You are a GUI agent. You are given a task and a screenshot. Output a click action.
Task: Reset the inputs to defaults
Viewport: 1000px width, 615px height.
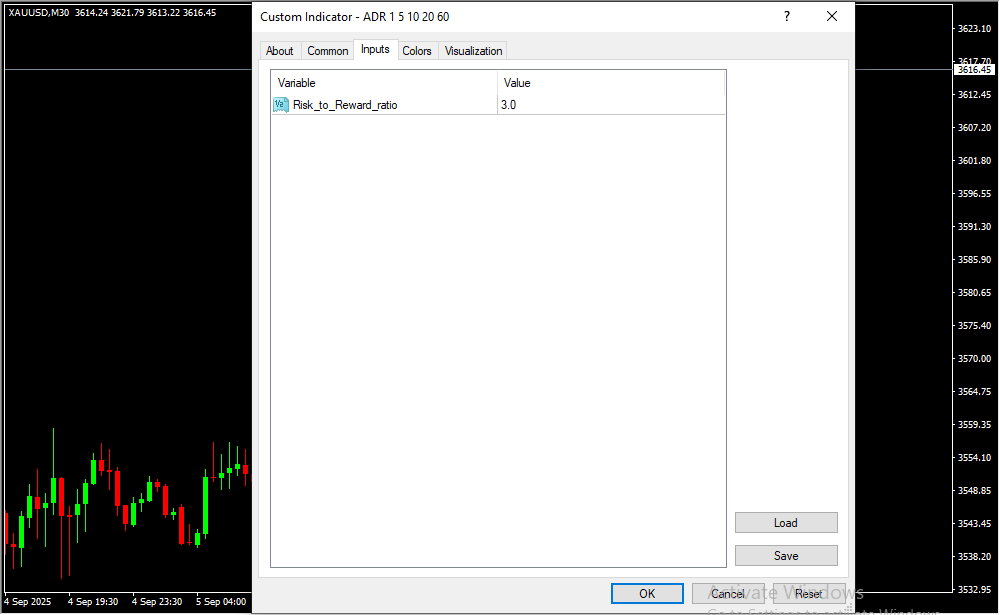(809, 594)
